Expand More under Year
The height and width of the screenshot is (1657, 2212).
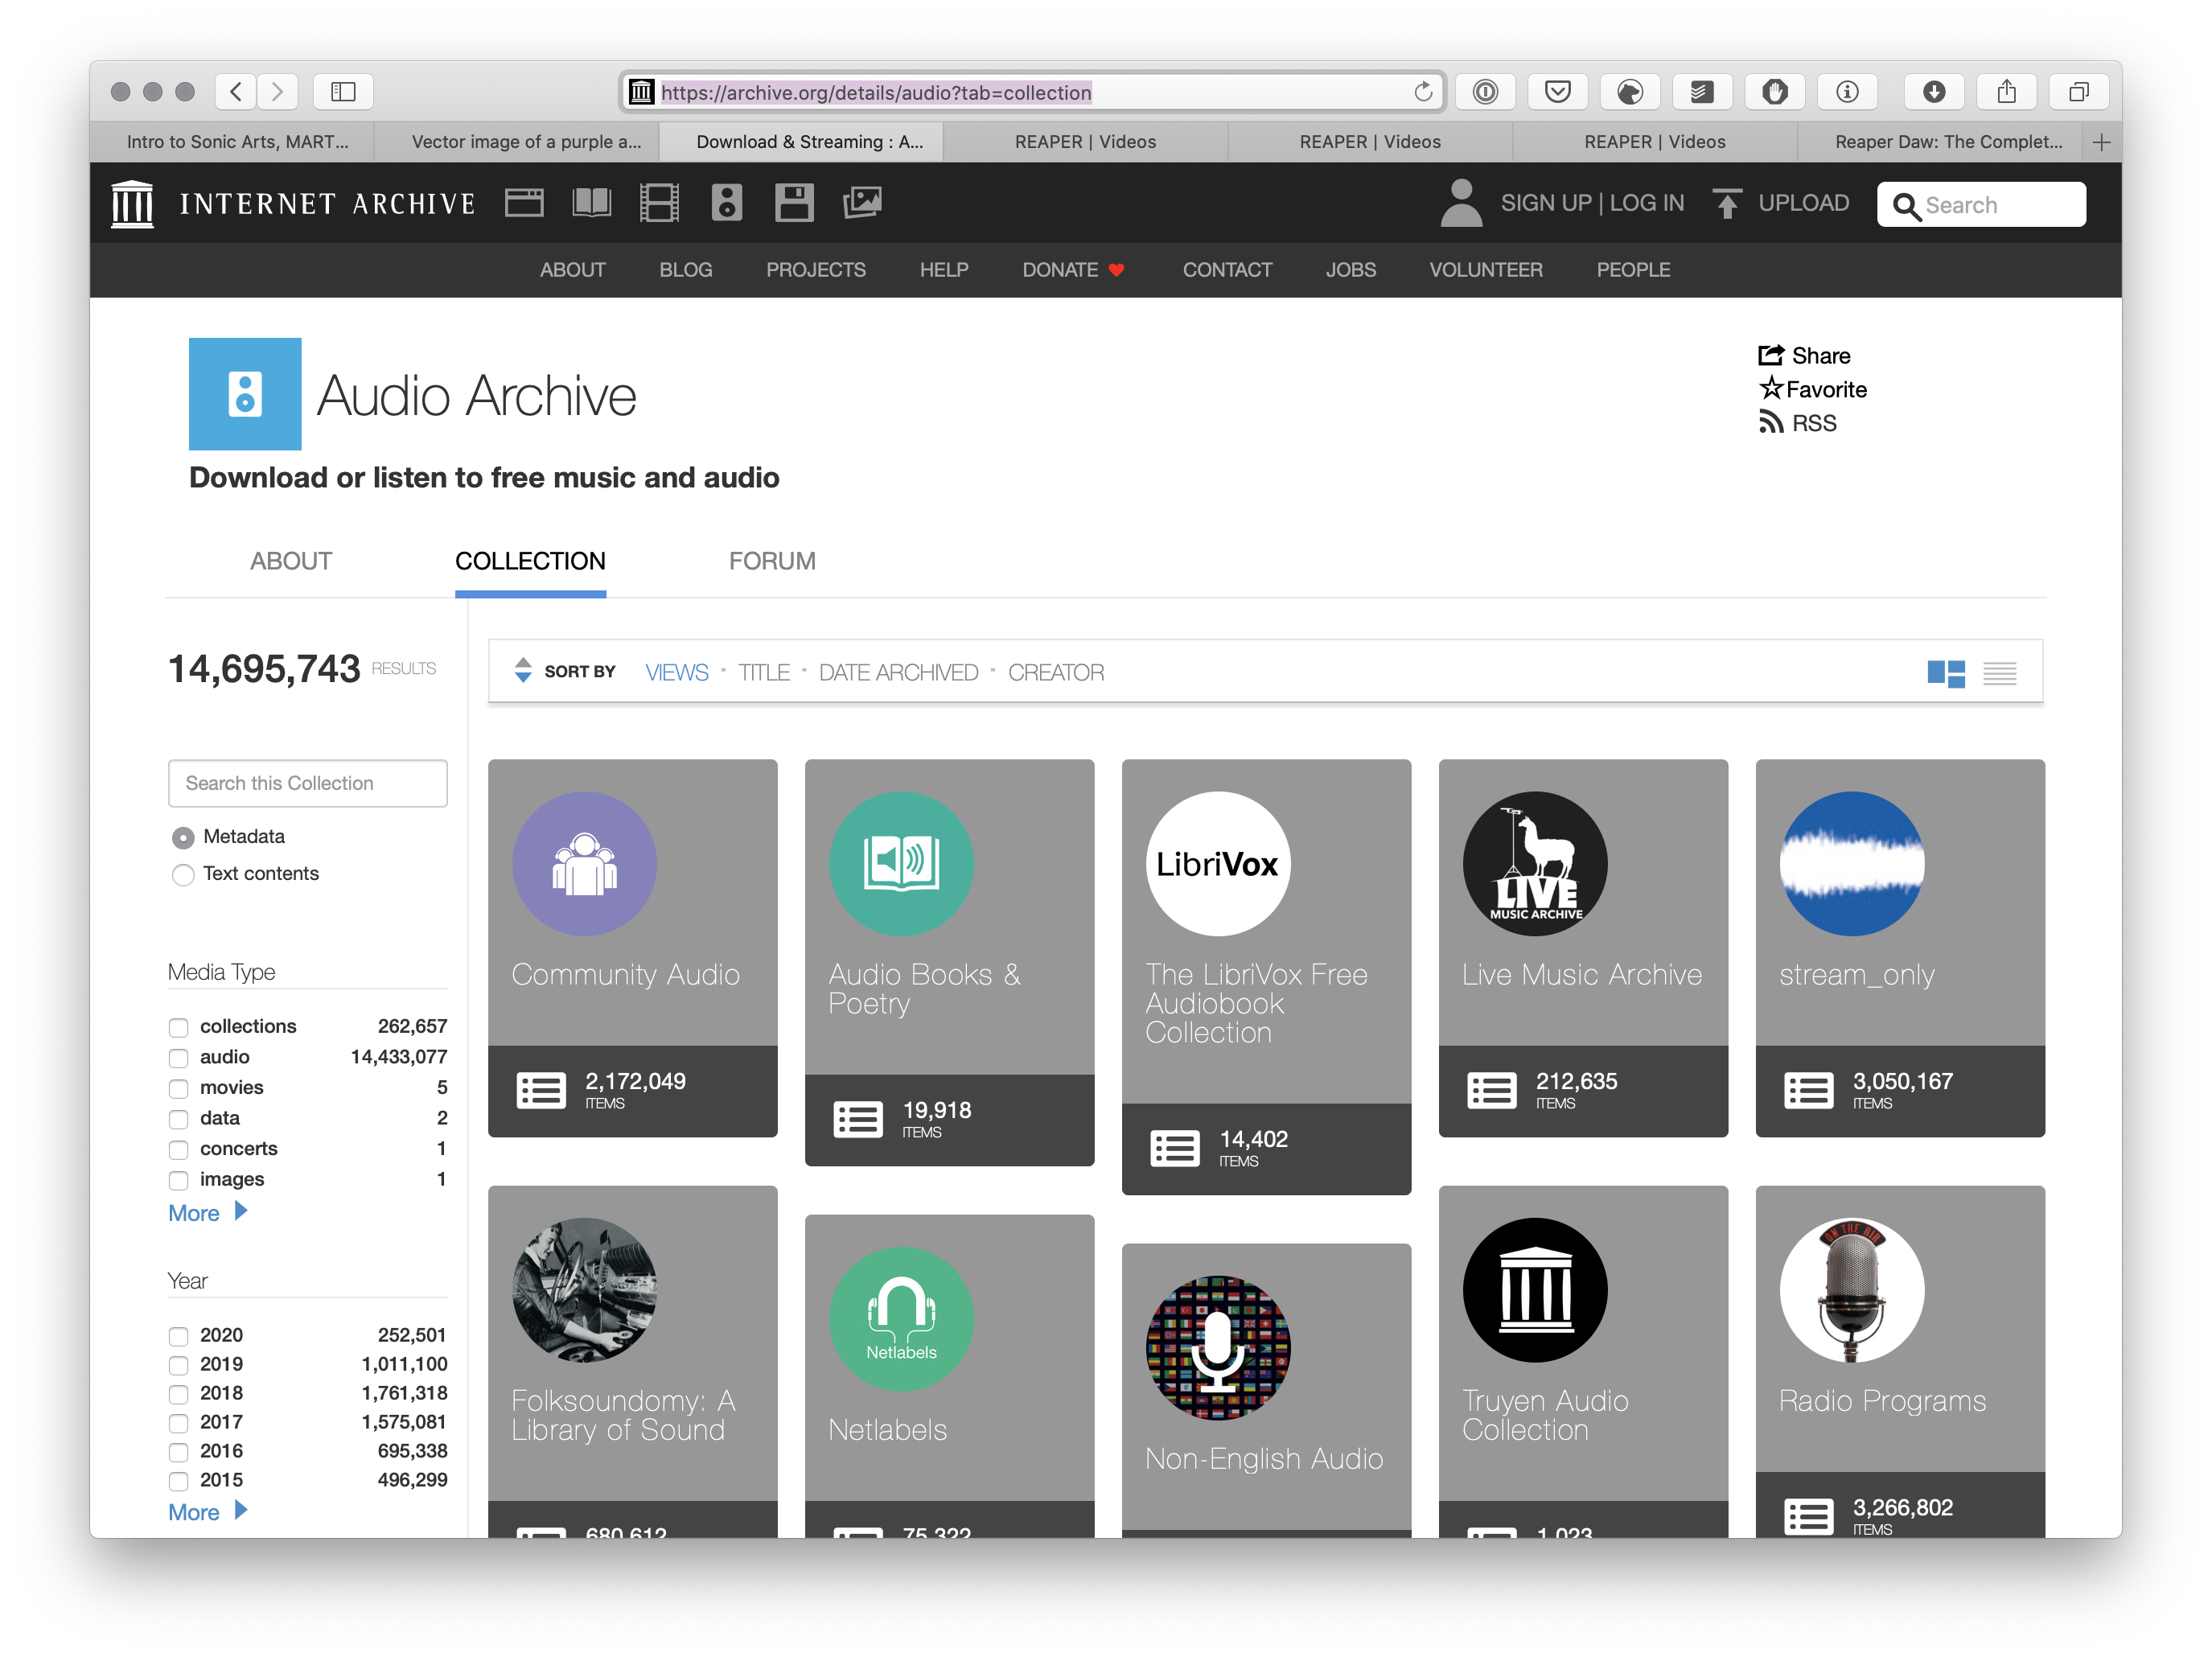207,1512
